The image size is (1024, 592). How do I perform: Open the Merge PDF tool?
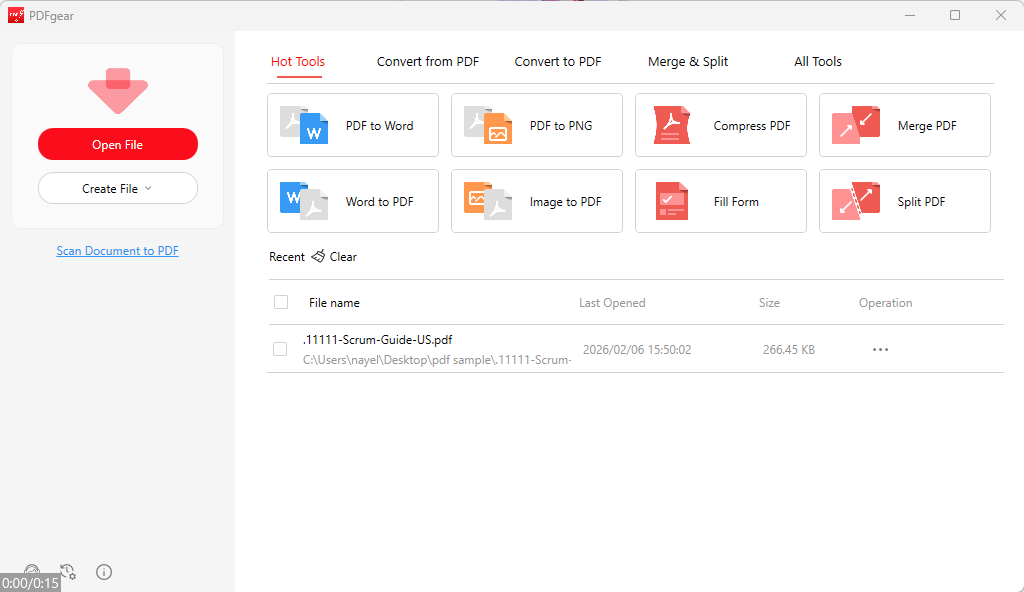[x=904, y=125]
